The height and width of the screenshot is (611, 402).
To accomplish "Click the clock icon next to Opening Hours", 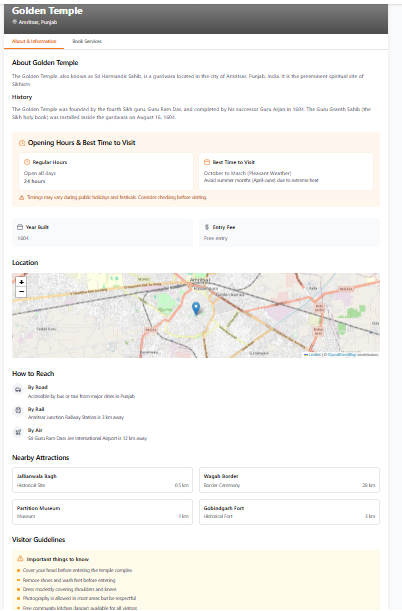I will 22,143.
